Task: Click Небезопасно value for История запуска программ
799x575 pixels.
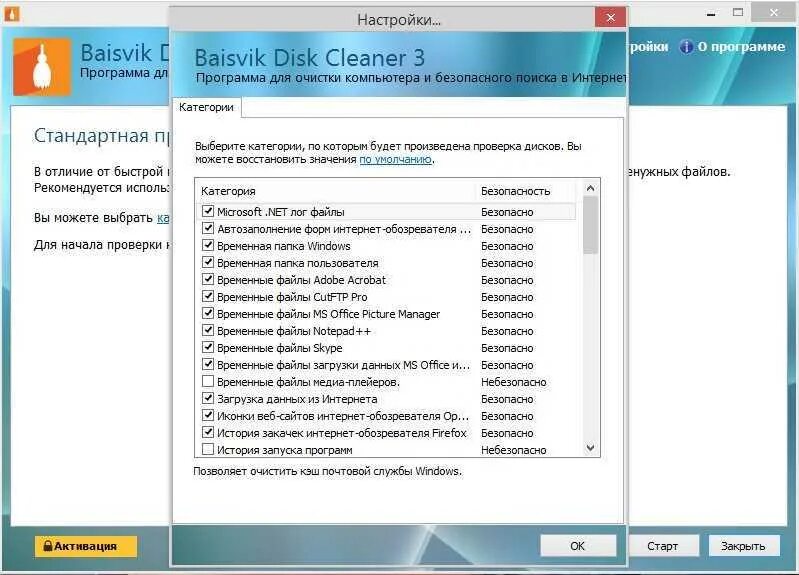Action: point(514,450)
